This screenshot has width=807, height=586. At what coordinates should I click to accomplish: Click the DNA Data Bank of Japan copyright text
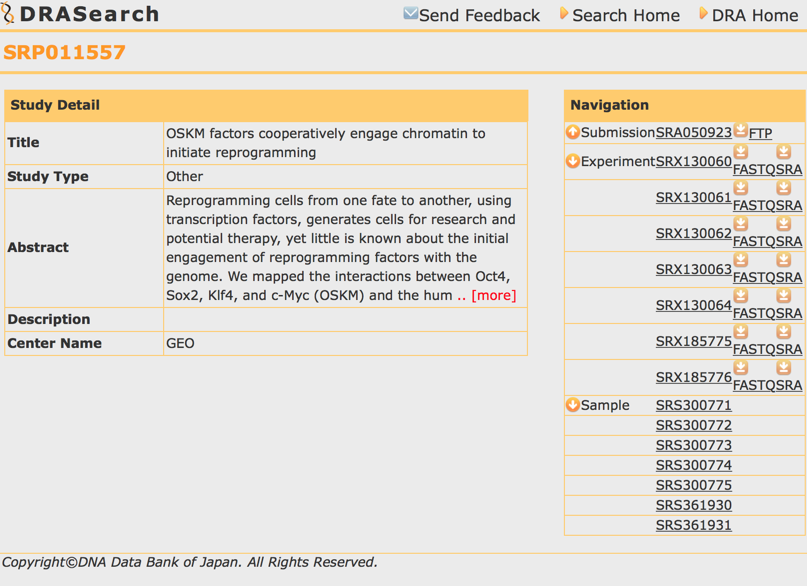tap(190, 562)
